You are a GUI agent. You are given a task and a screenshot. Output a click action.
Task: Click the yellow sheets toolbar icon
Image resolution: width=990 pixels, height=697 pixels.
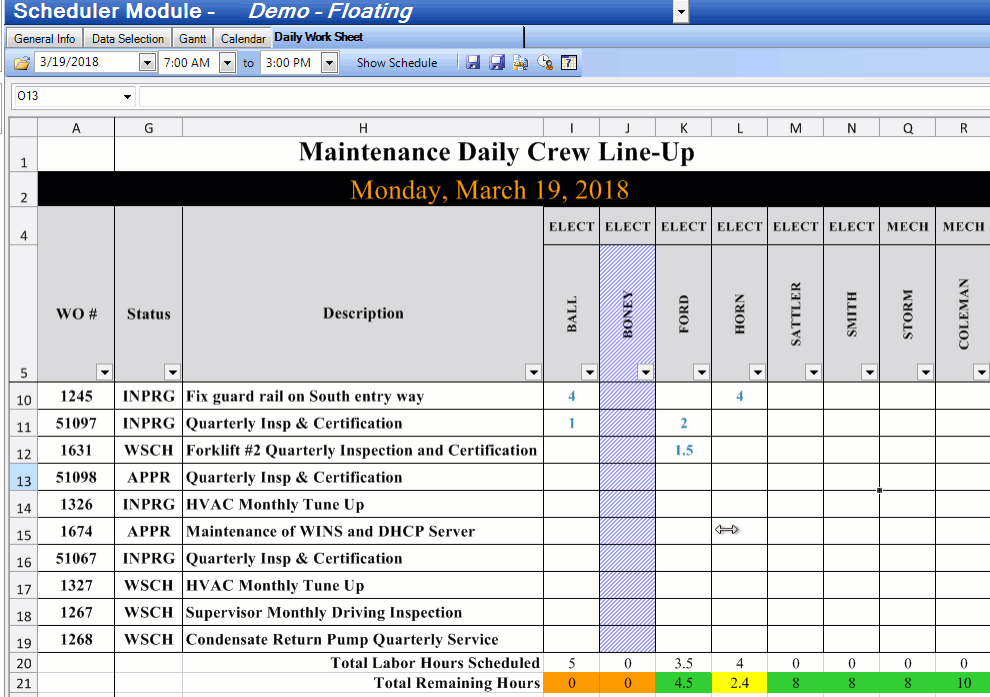tap(521, 63)
